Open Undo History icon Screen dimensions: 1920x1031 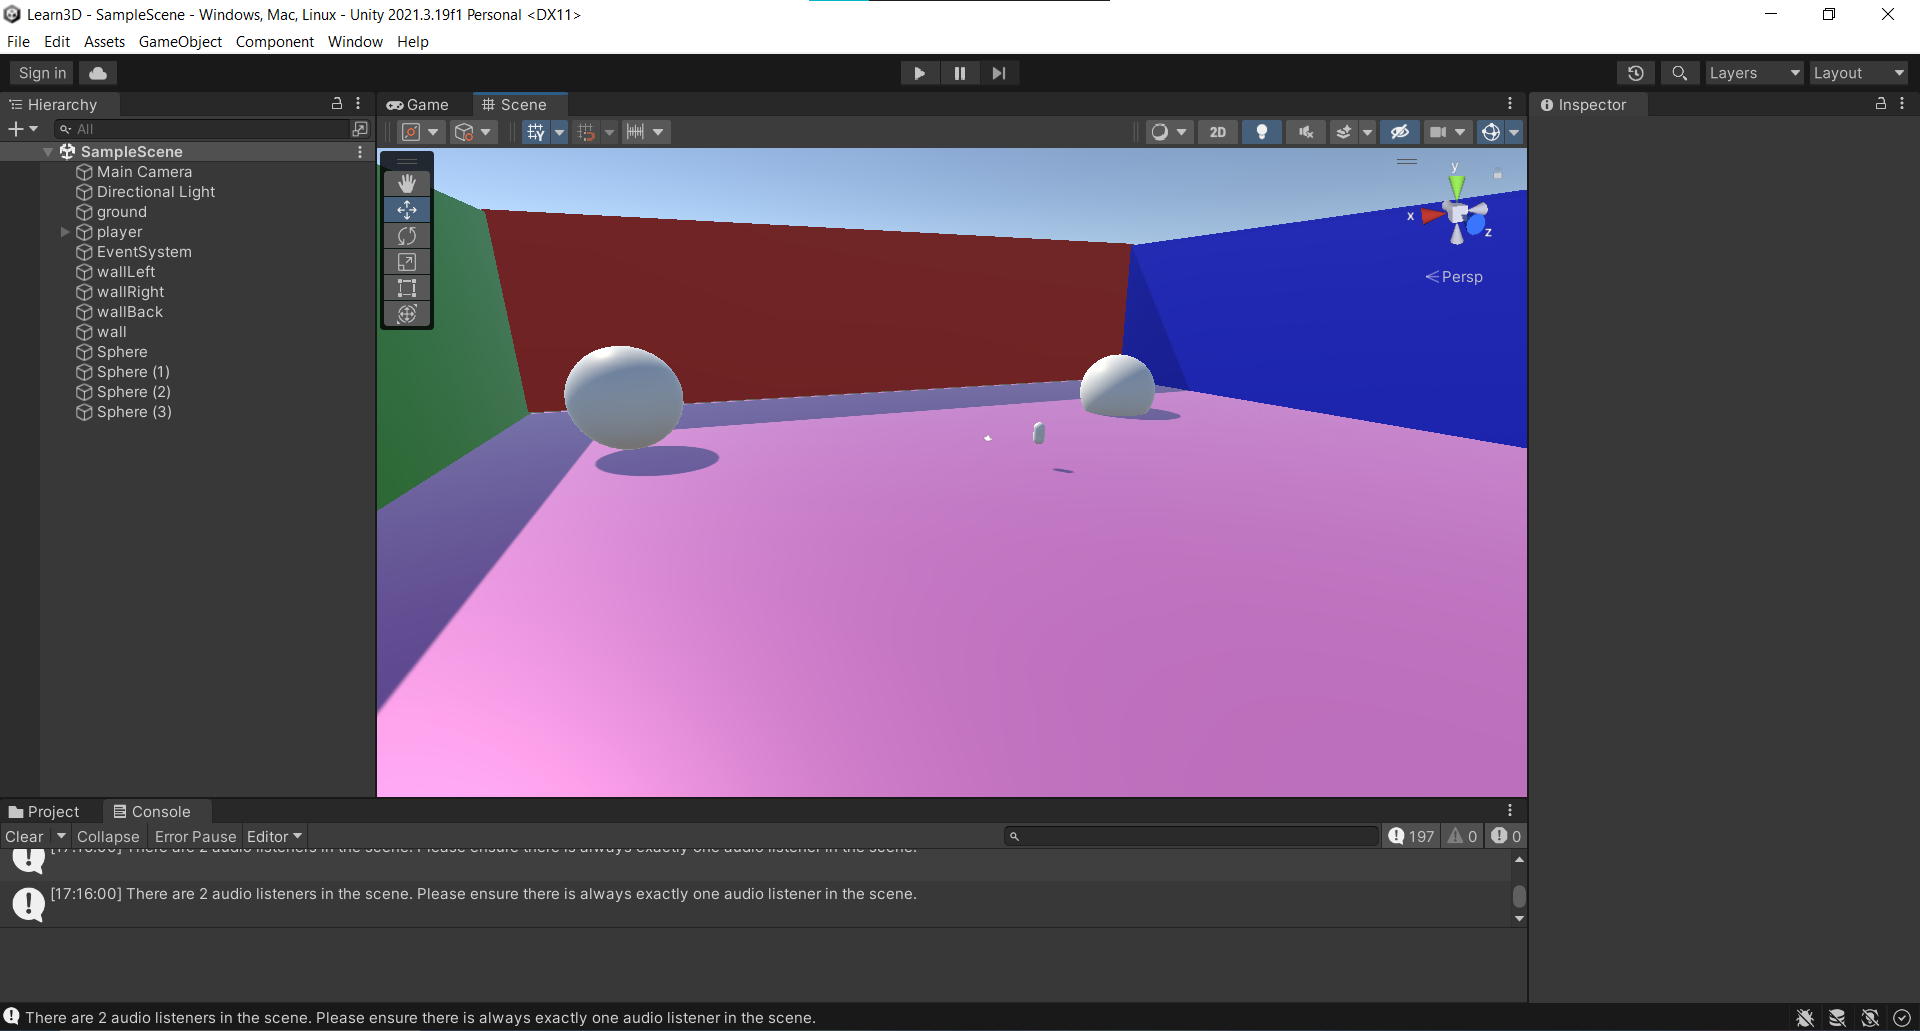(1636, 73)
